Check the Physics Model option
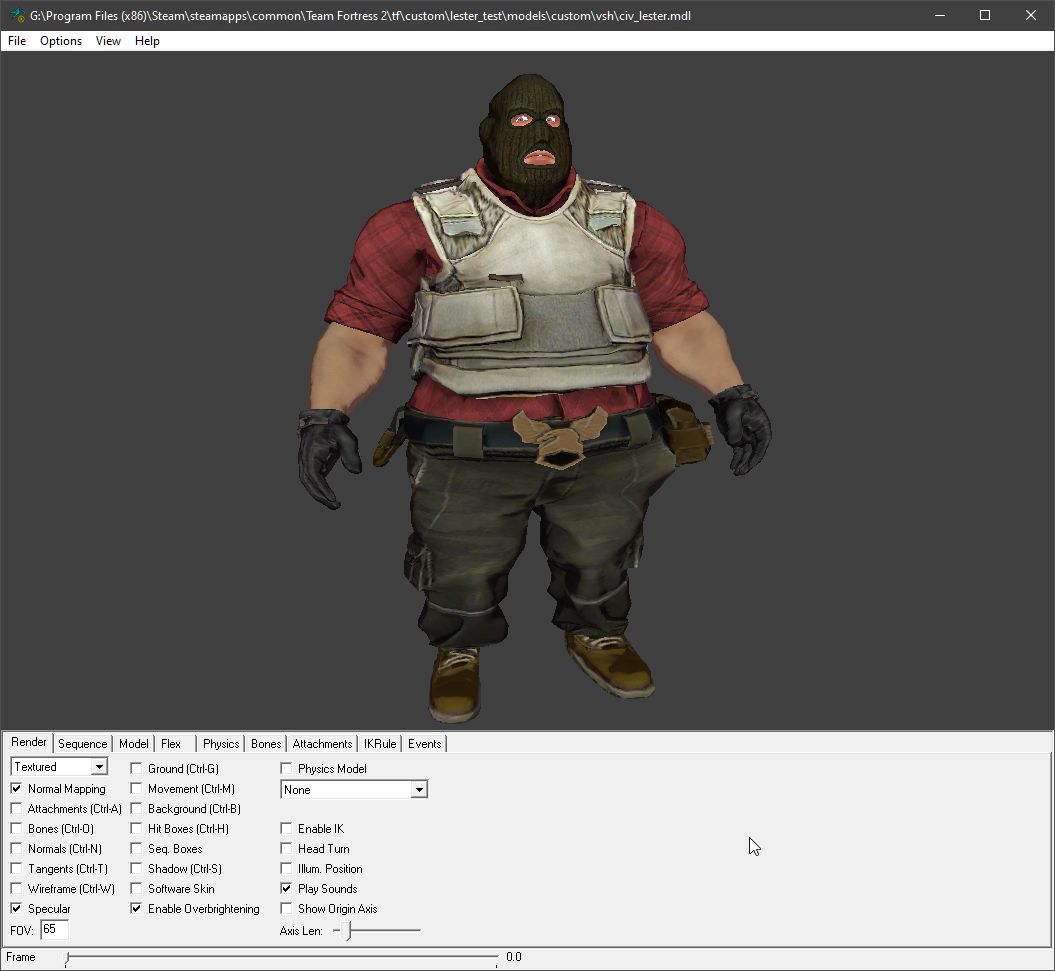The image size is (1055, 971). (x=286, y=768)
